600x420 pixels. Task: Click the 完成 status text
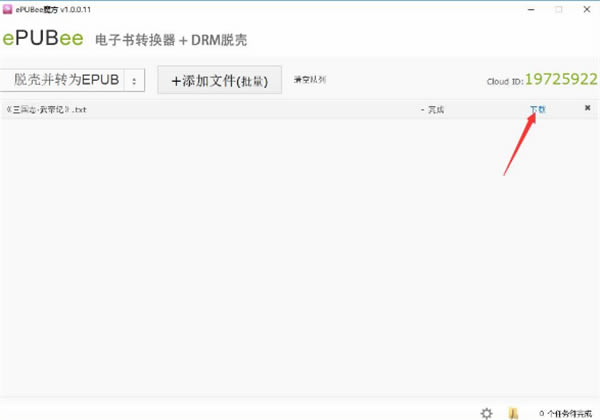pos(436,110)
